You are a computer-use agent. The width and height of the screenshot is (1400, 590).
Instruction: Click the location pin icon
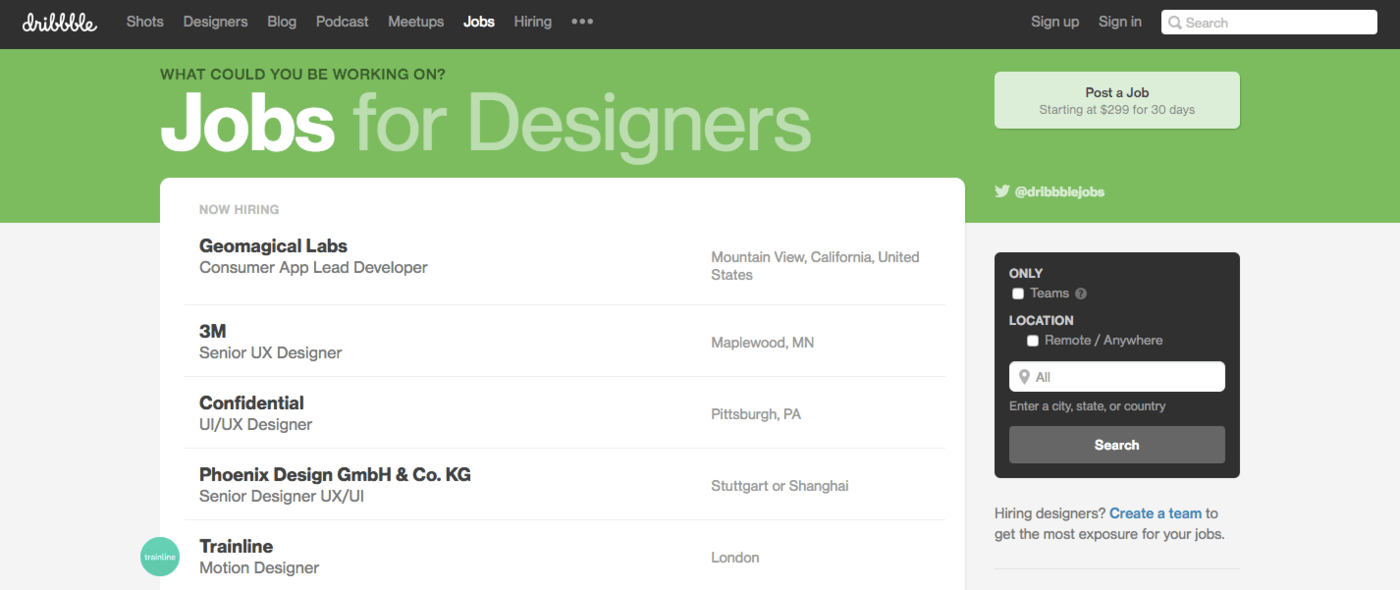click(x=1024, y=377)
